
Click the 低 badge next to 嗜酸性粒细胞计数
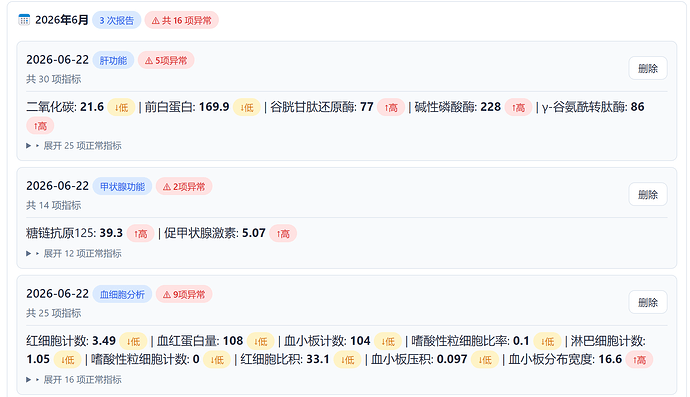click(217, 360)
